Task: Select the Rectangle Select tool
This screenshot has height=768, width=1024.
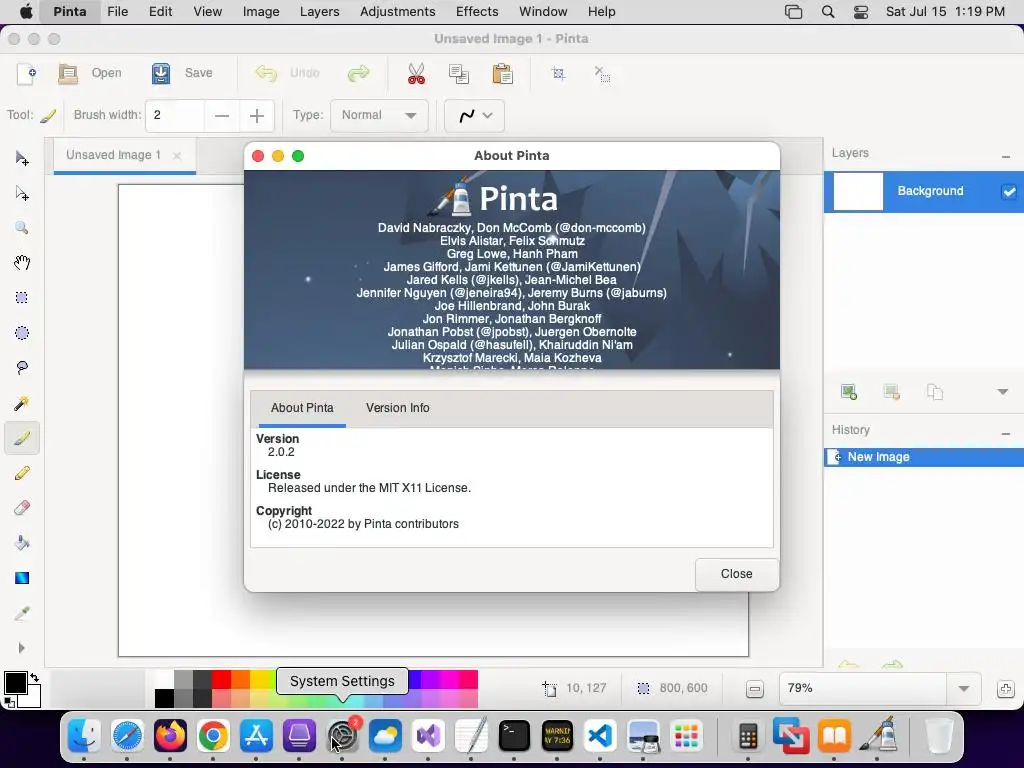Action: 22,298
